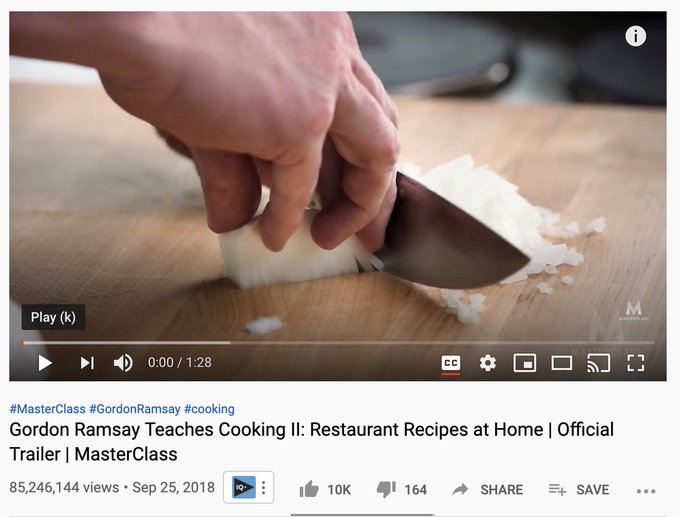Open the #GordonRamsay hashtag link
680x517 pixels.
click(x=135, y=409)
